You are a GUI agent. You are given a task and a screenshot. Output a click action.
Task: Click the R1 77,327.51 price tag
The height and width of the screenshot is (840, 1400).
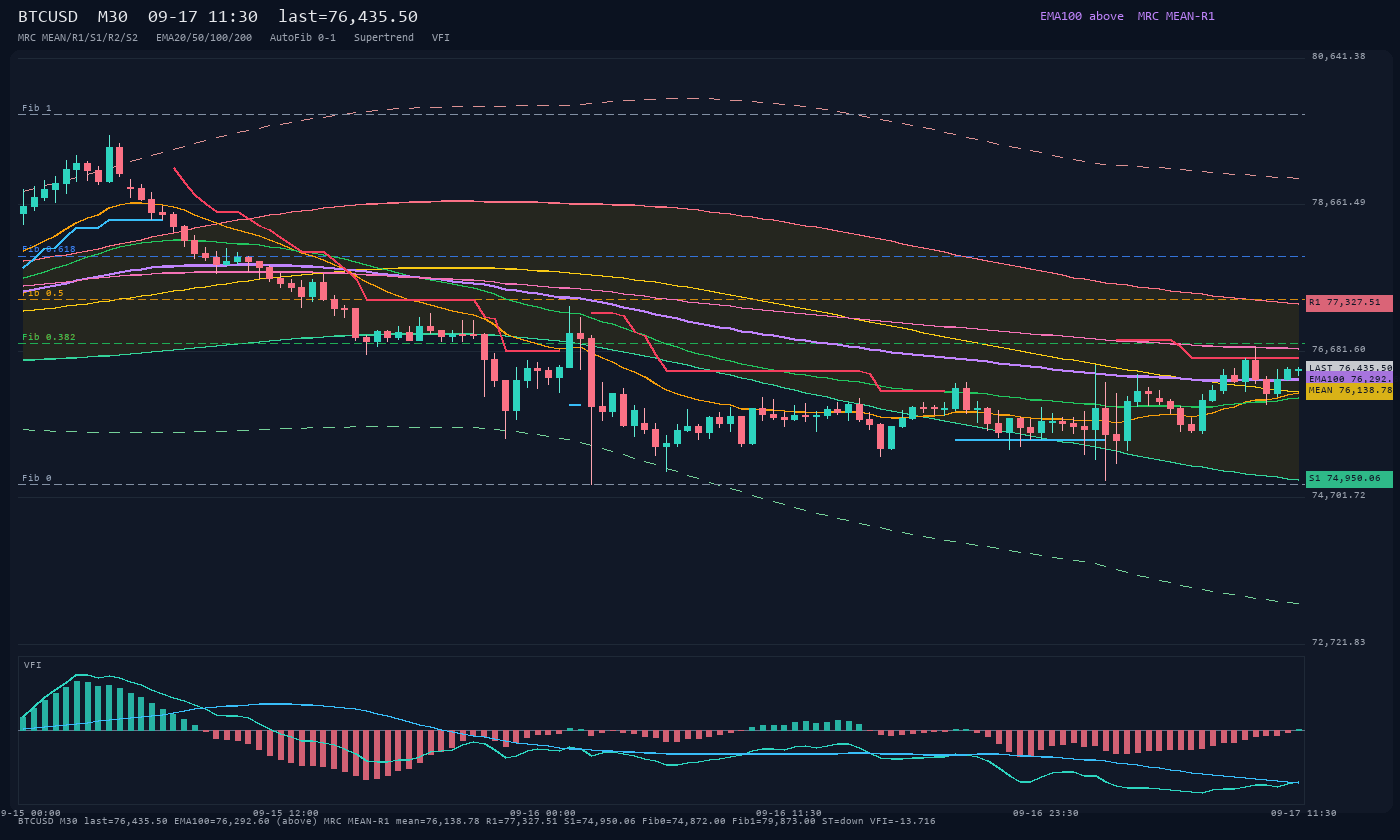tap(1349, 302)
